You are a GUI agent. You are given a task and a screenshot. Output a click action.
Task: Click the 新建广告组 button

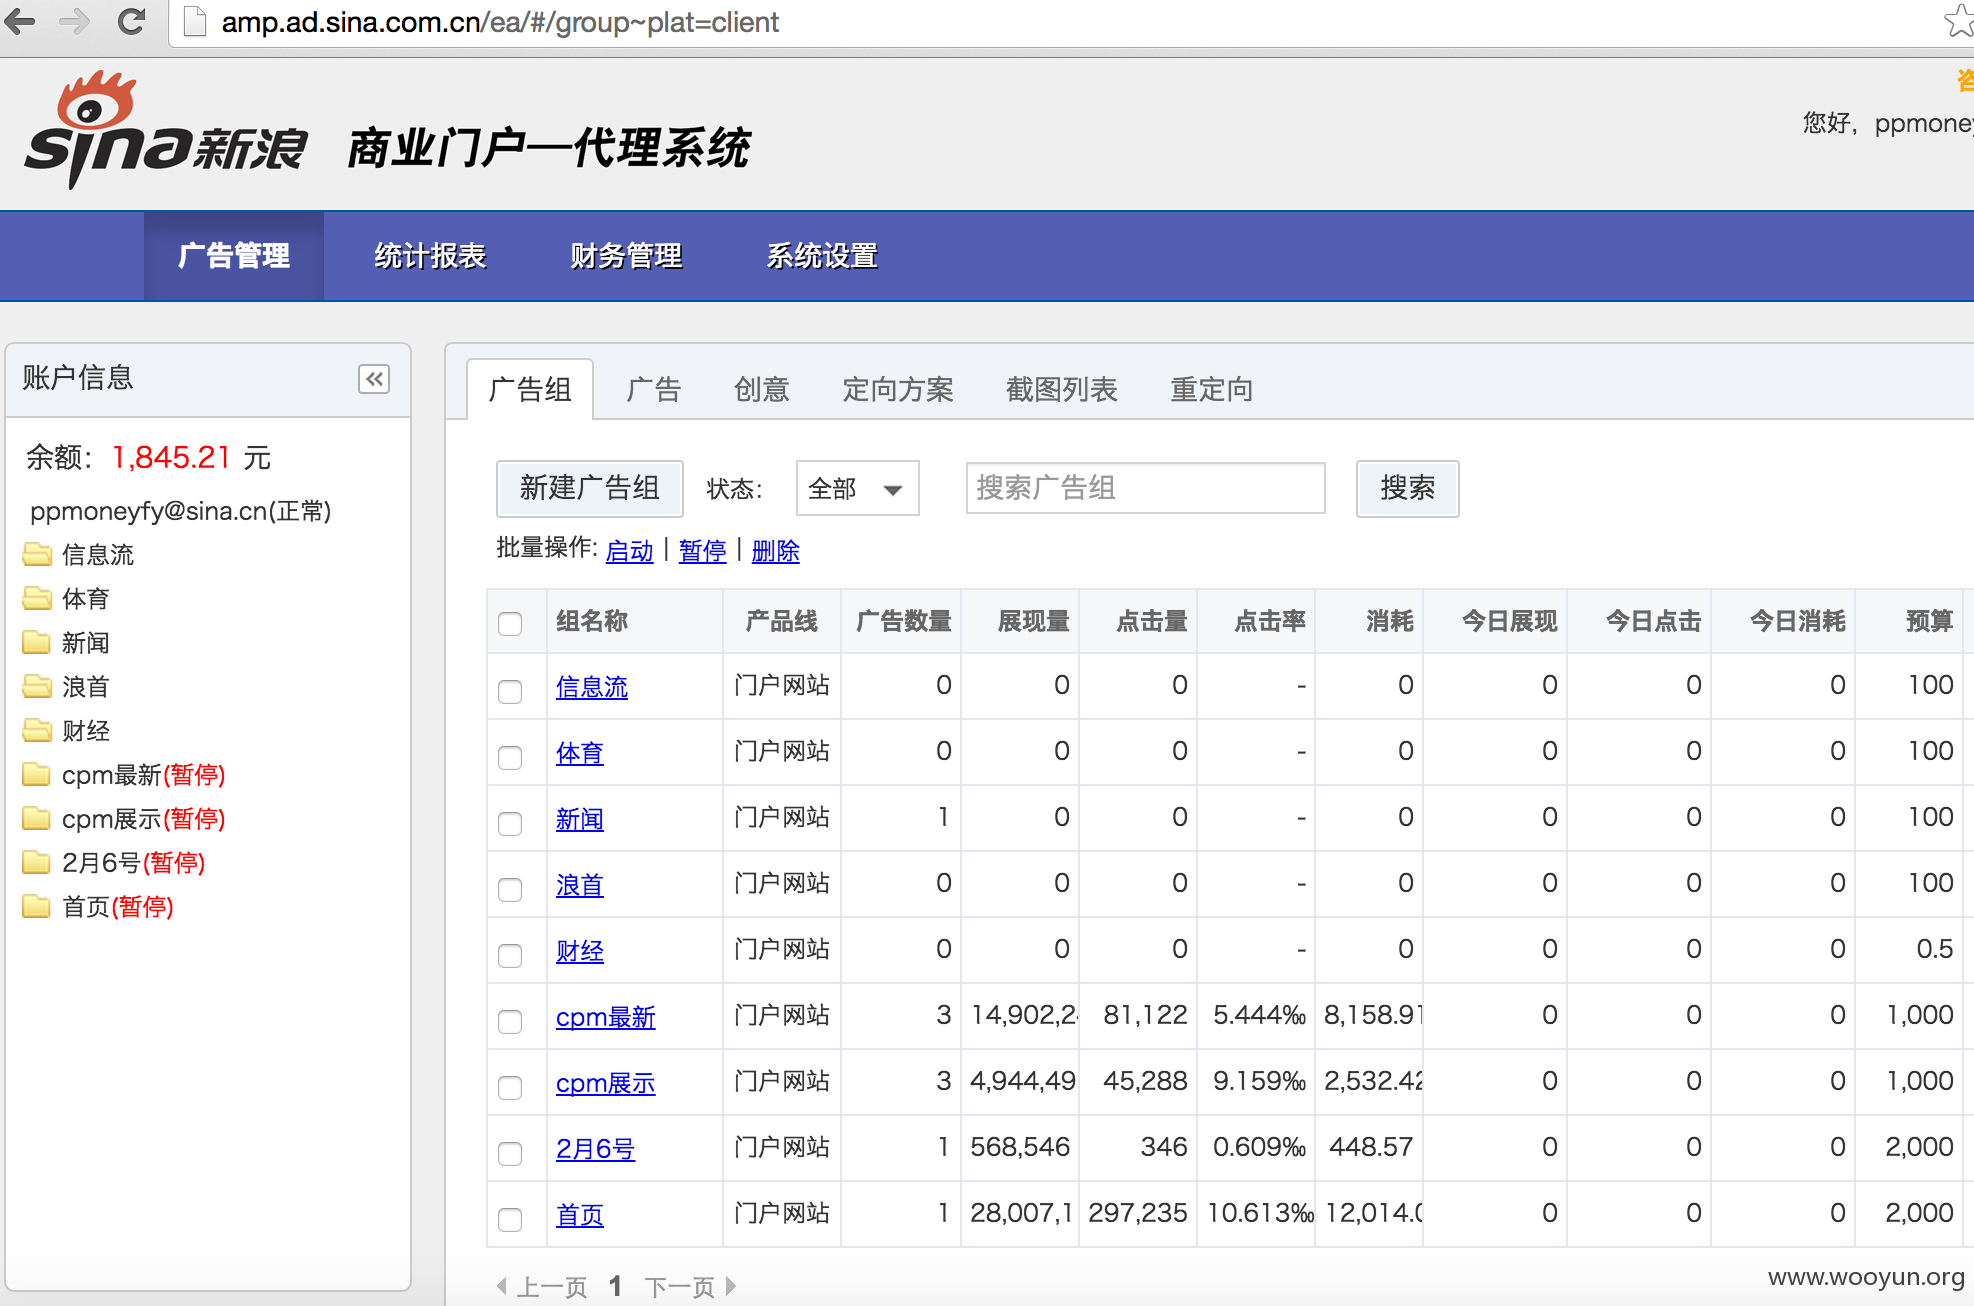[590, 488]
